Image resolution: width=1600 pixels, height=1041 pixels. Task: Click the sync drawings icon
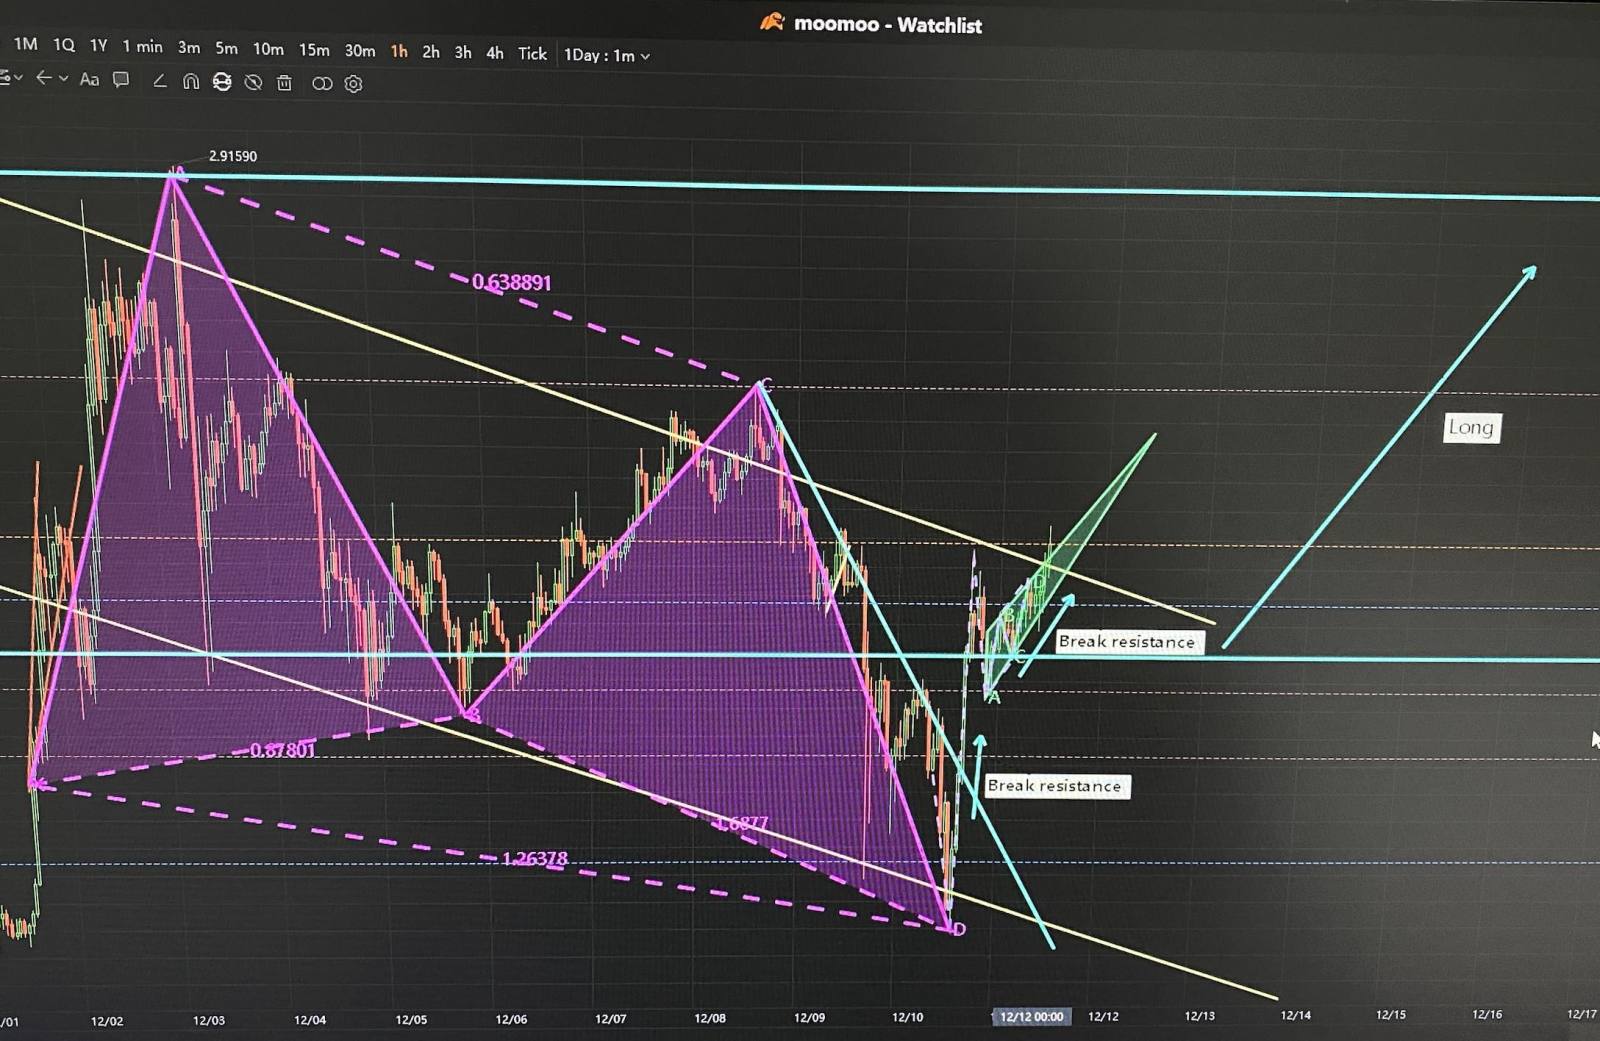tap(222, 82)
